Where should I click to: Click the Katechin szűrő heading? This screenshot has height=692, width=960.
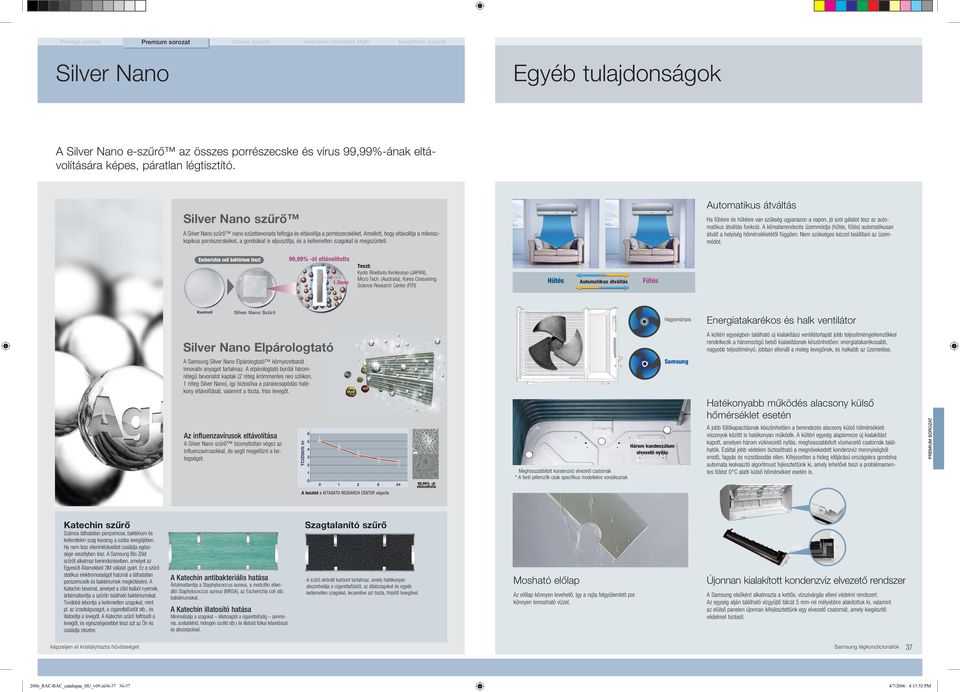pos(97,525)
